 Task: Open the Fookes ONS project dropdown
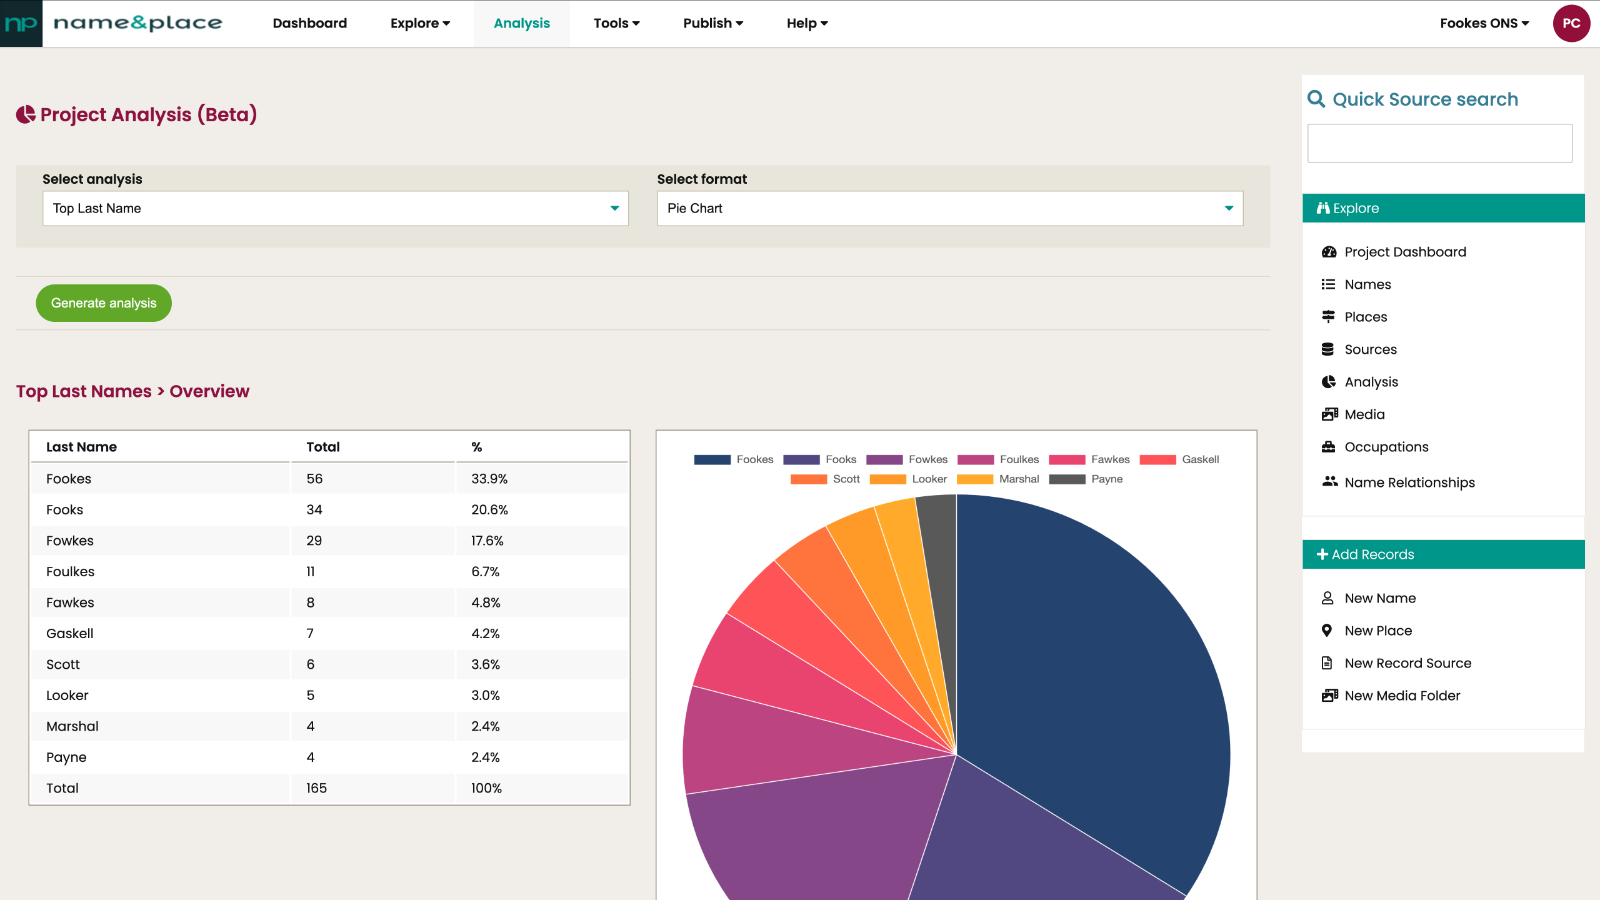point(1484,23)
